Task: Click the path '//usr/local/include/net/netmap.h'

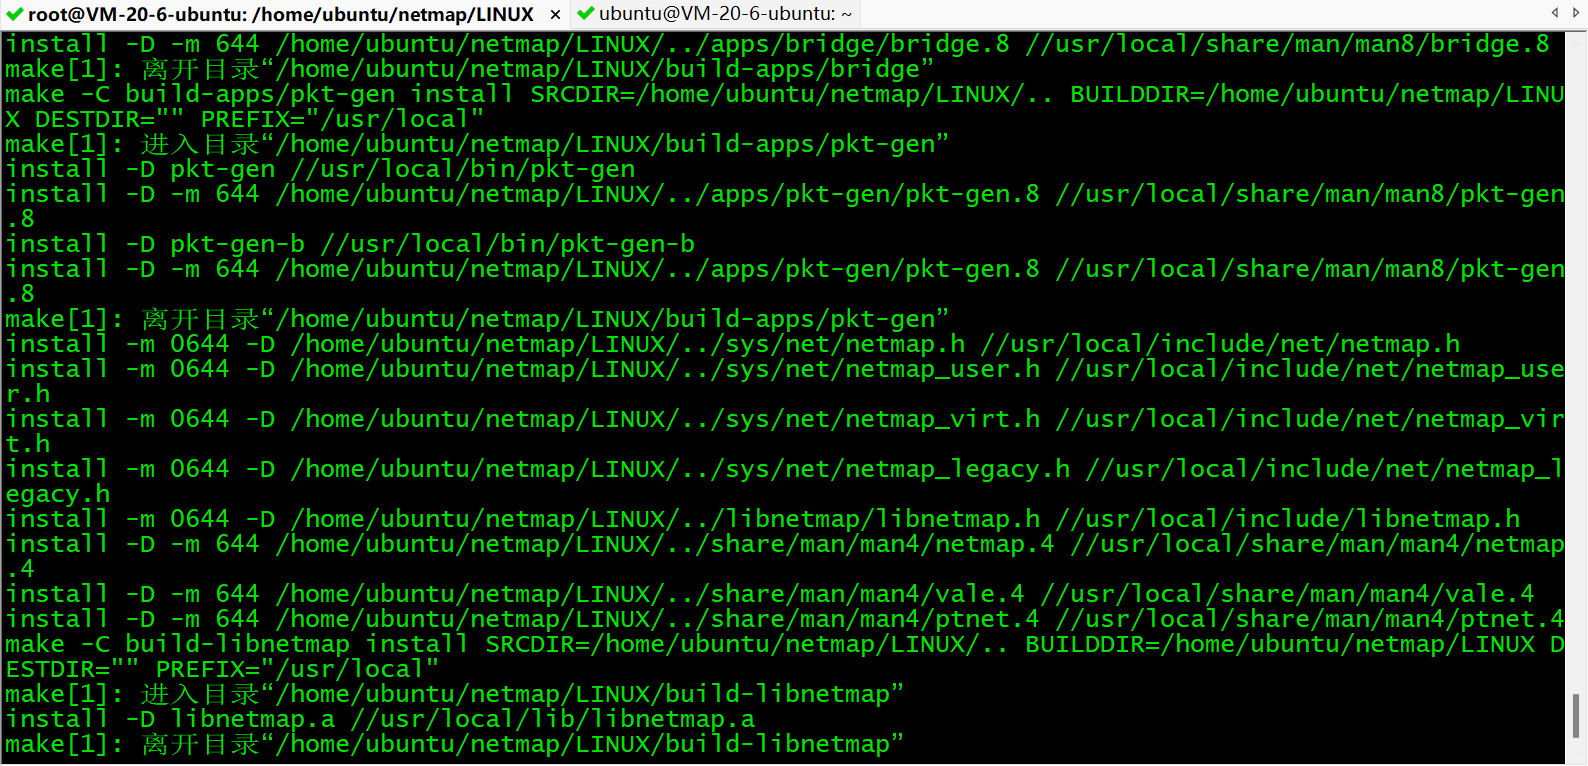Action: coord(1220,344)
